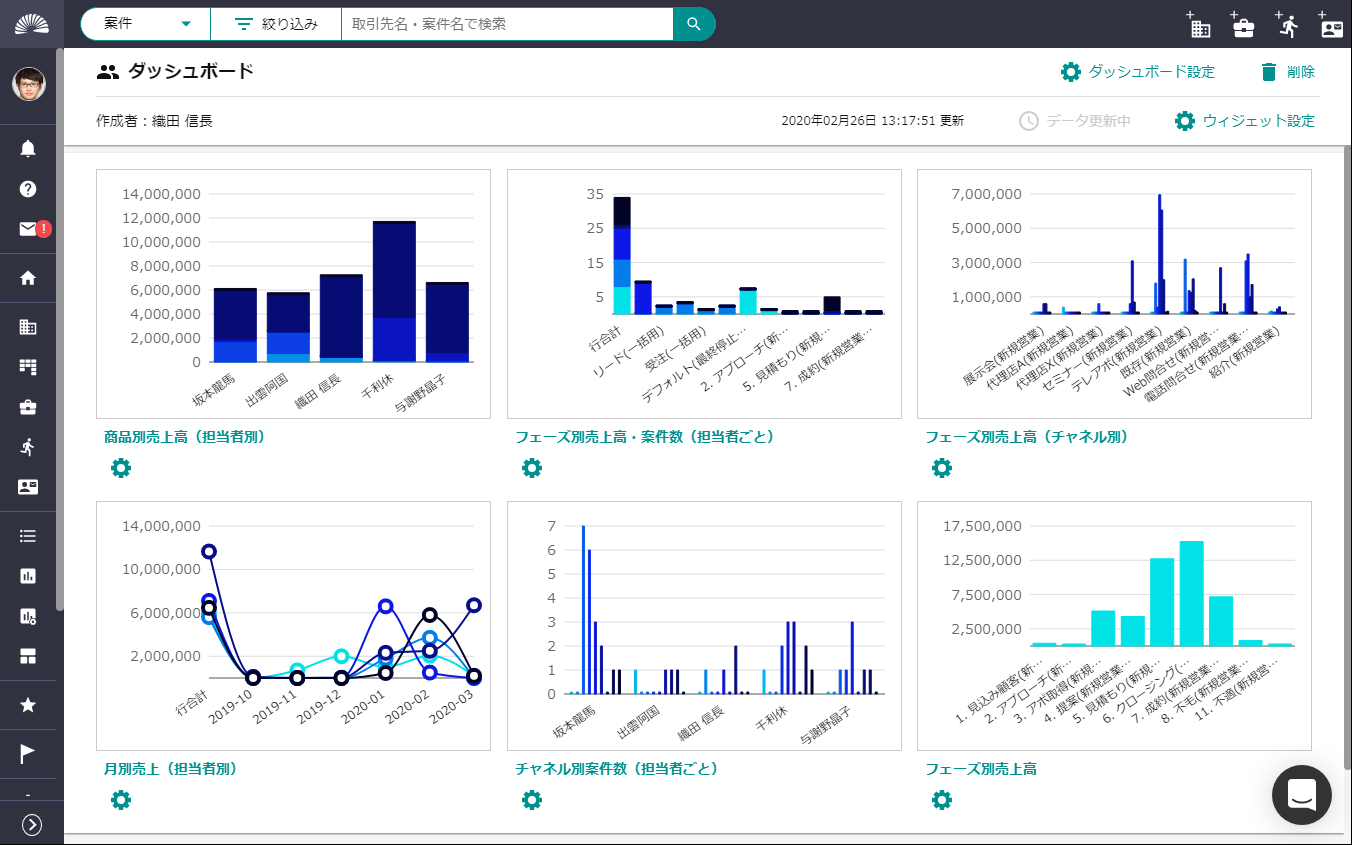This screenshot has height=845, width=1352.
Task: Open ウィジェット設定 widget settings
Action: tap(1245, 121)
